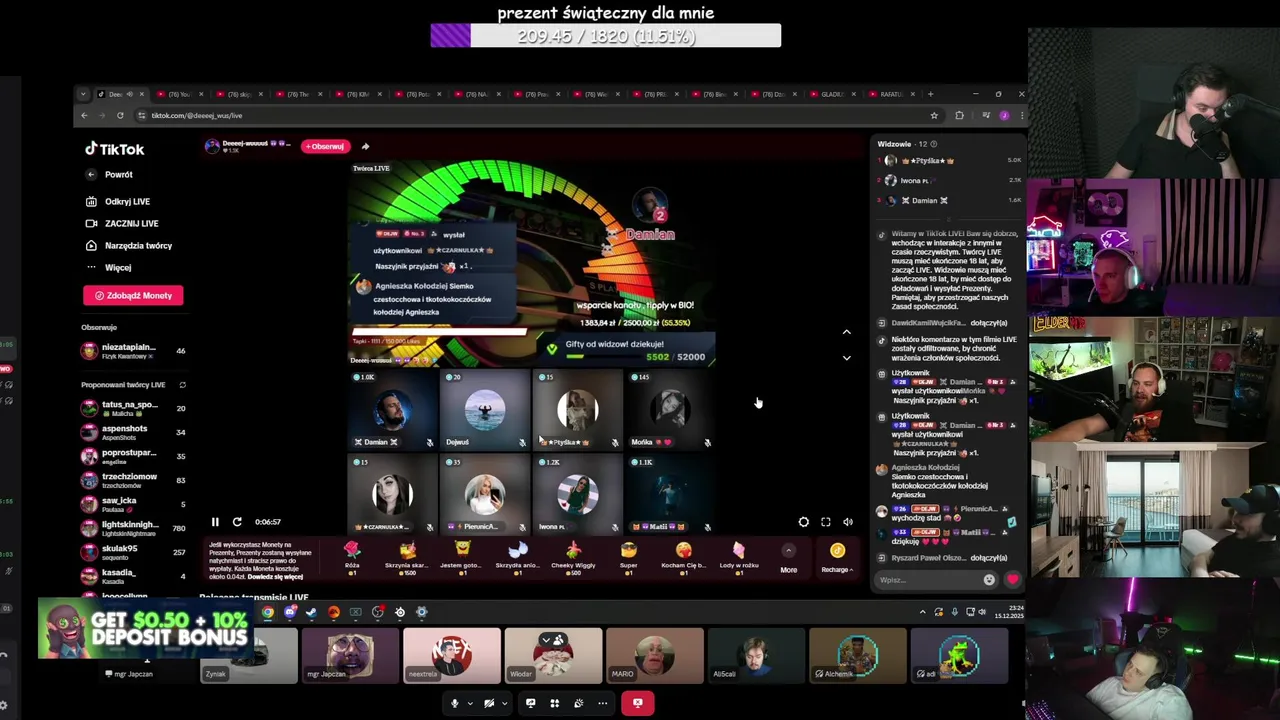Open Chrome from the taskbar

[x=268, y=612]
